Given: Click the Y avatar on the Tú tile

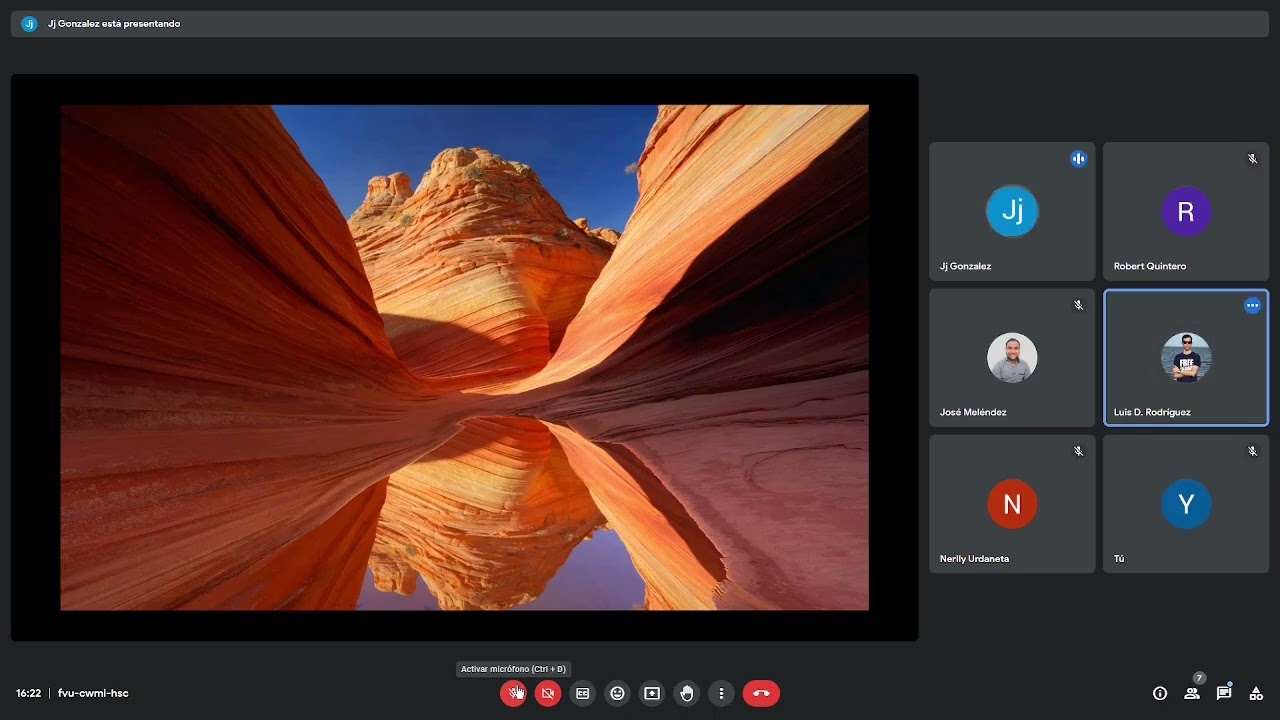Looking at the screenshot, I should coord(1186,504).
